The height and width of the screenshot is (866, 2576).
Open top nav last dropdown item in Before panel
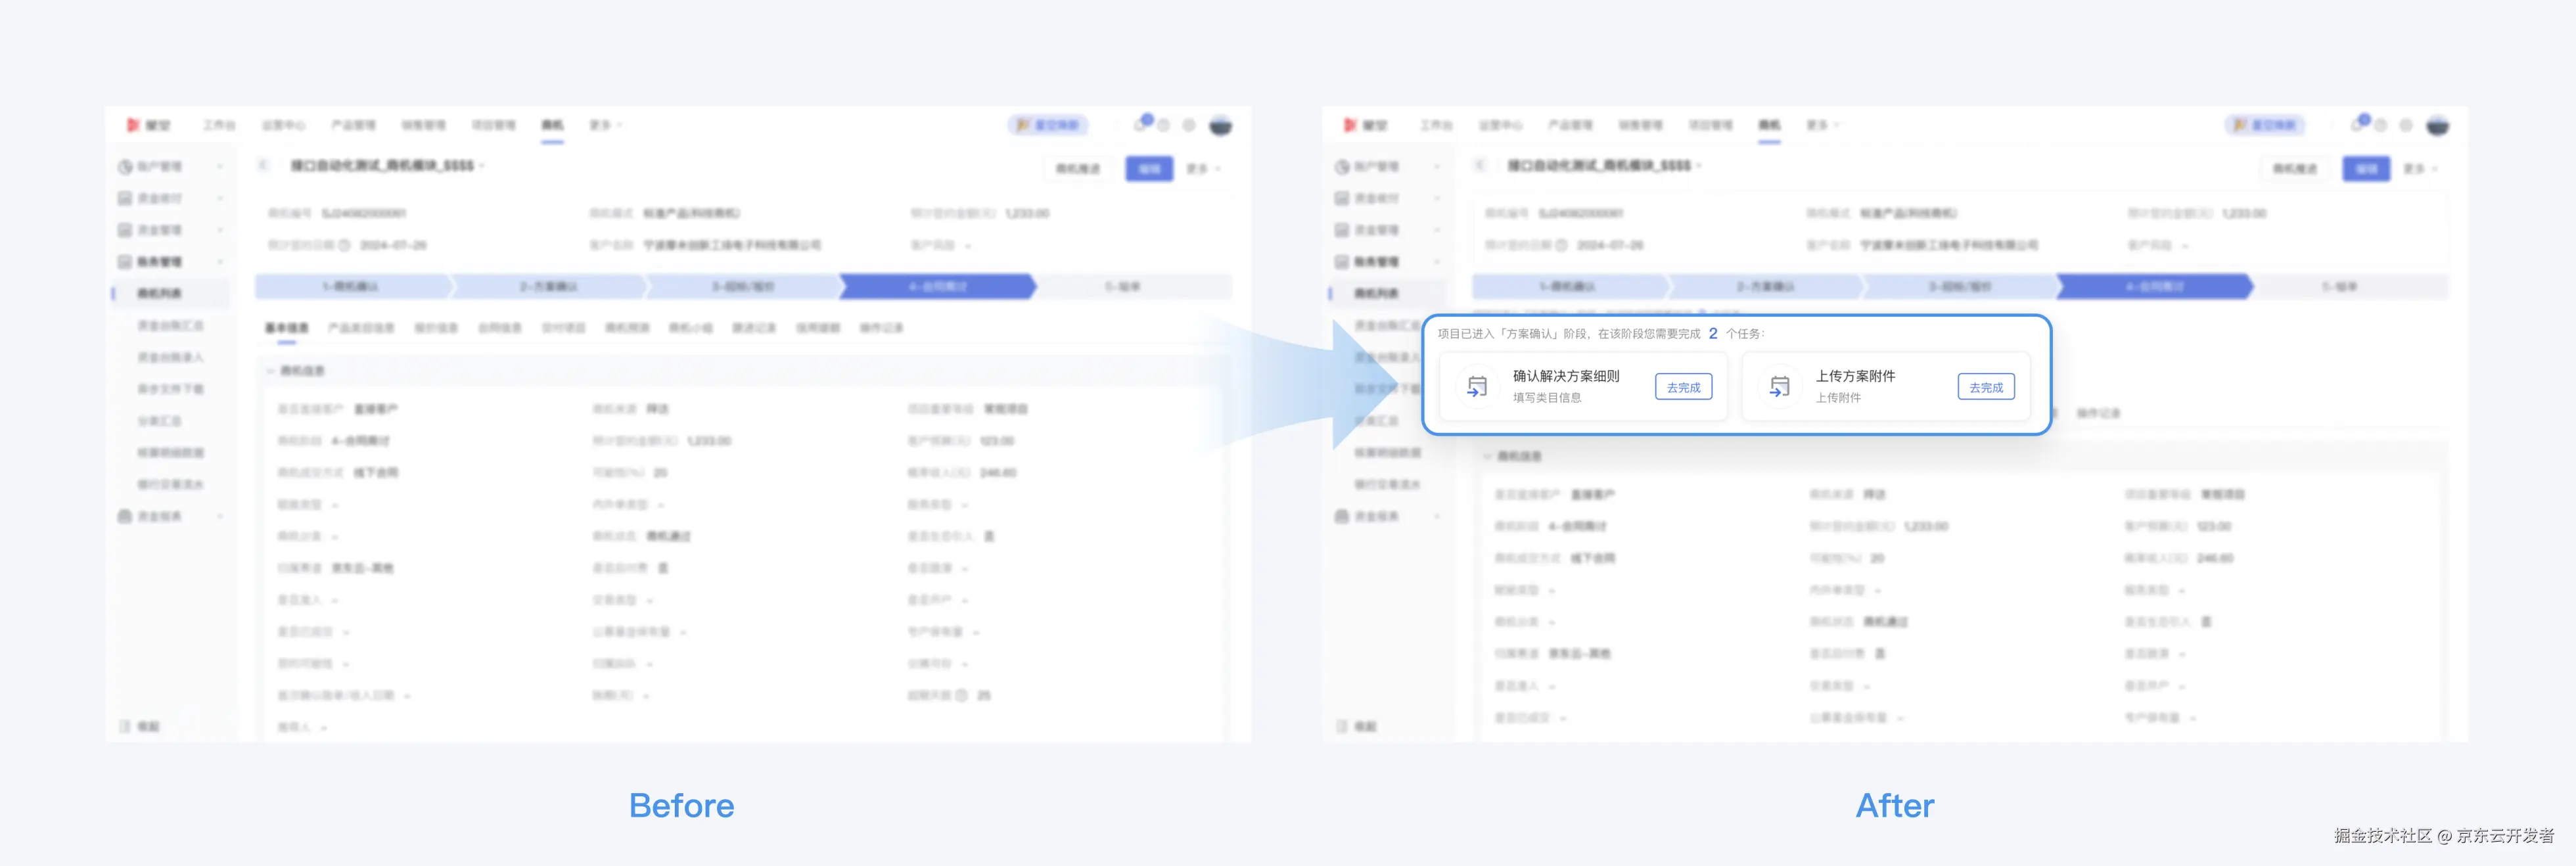click(x=604, y=125)
